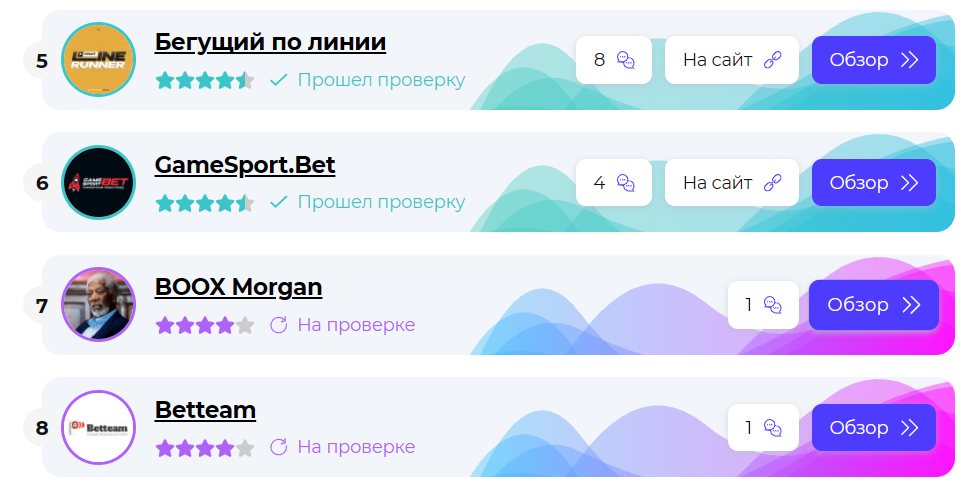
Task: Open the Betteam title link
Action: pyautogui.click(x=205, y=410)
